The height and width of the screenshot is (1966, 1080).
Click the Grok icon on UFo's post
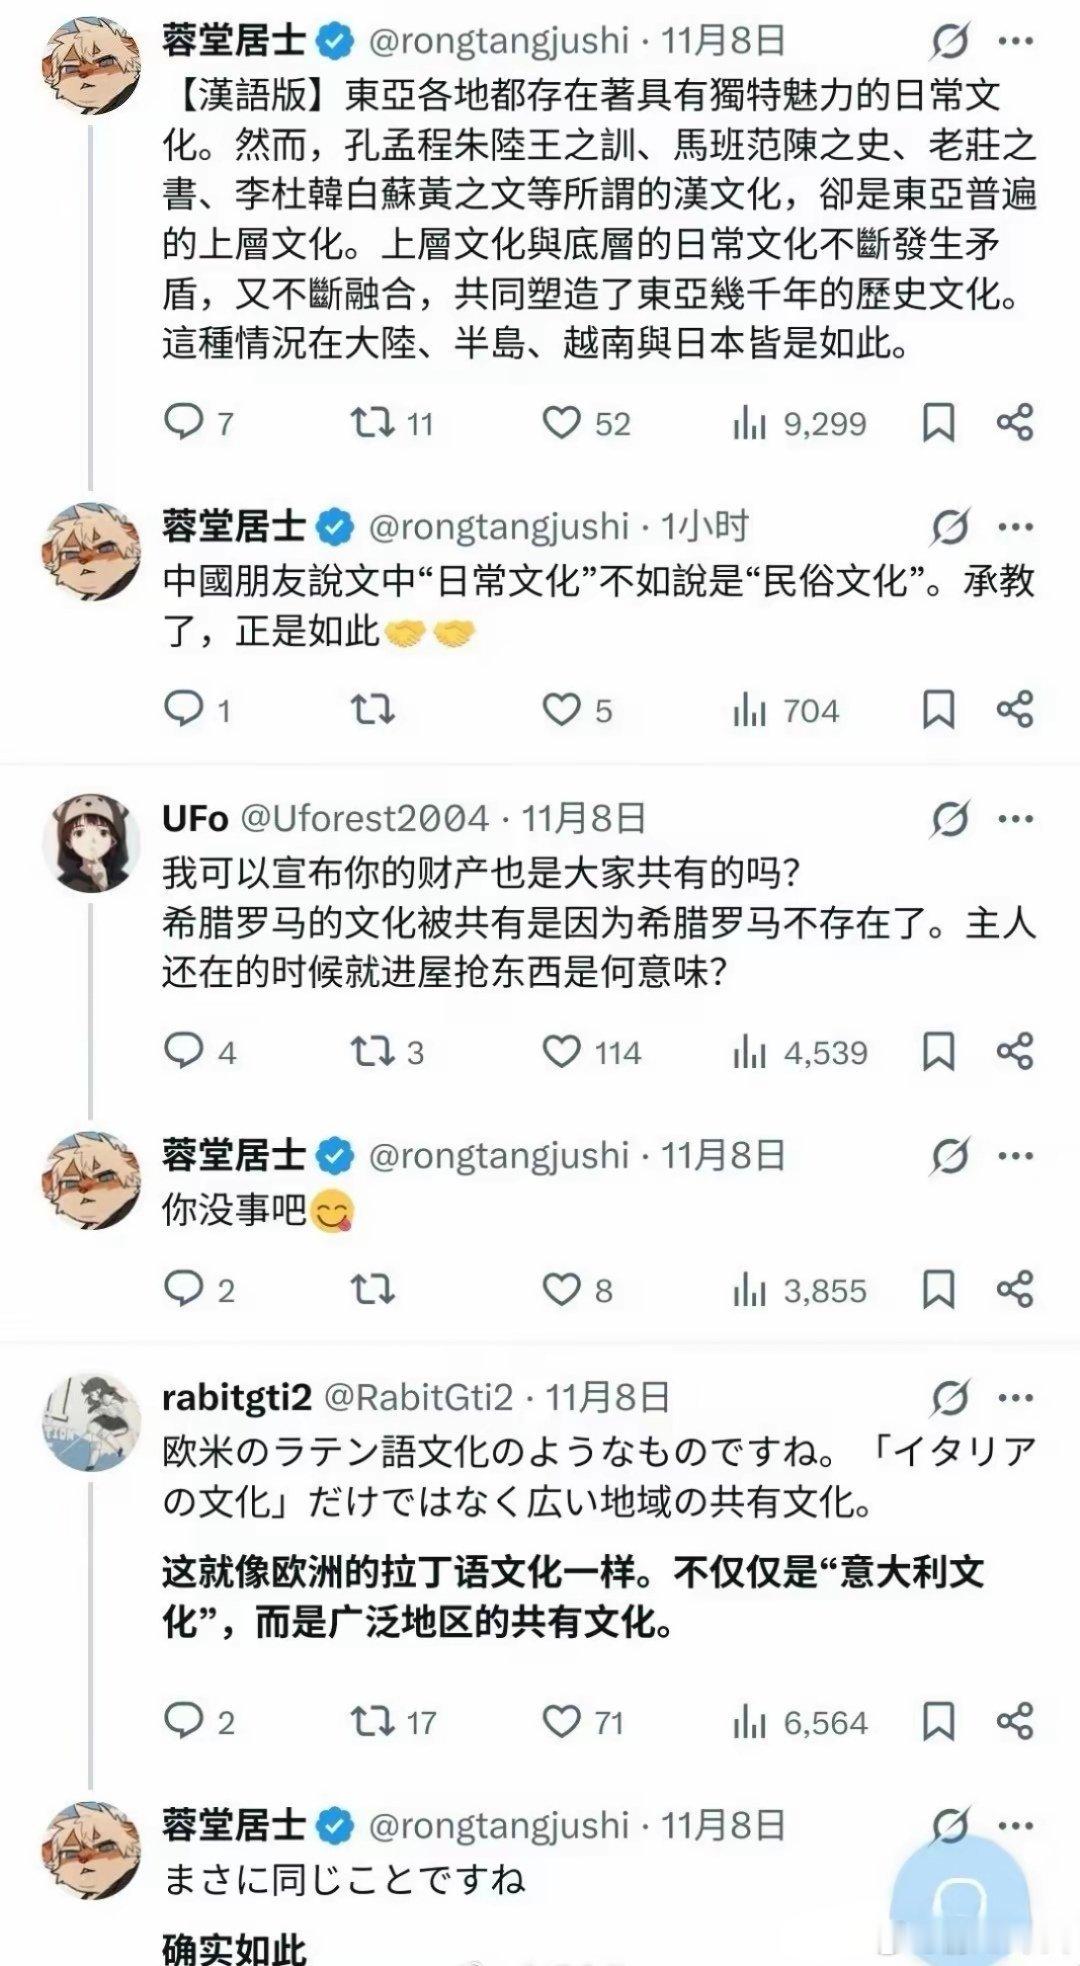(x=949, y=819)
